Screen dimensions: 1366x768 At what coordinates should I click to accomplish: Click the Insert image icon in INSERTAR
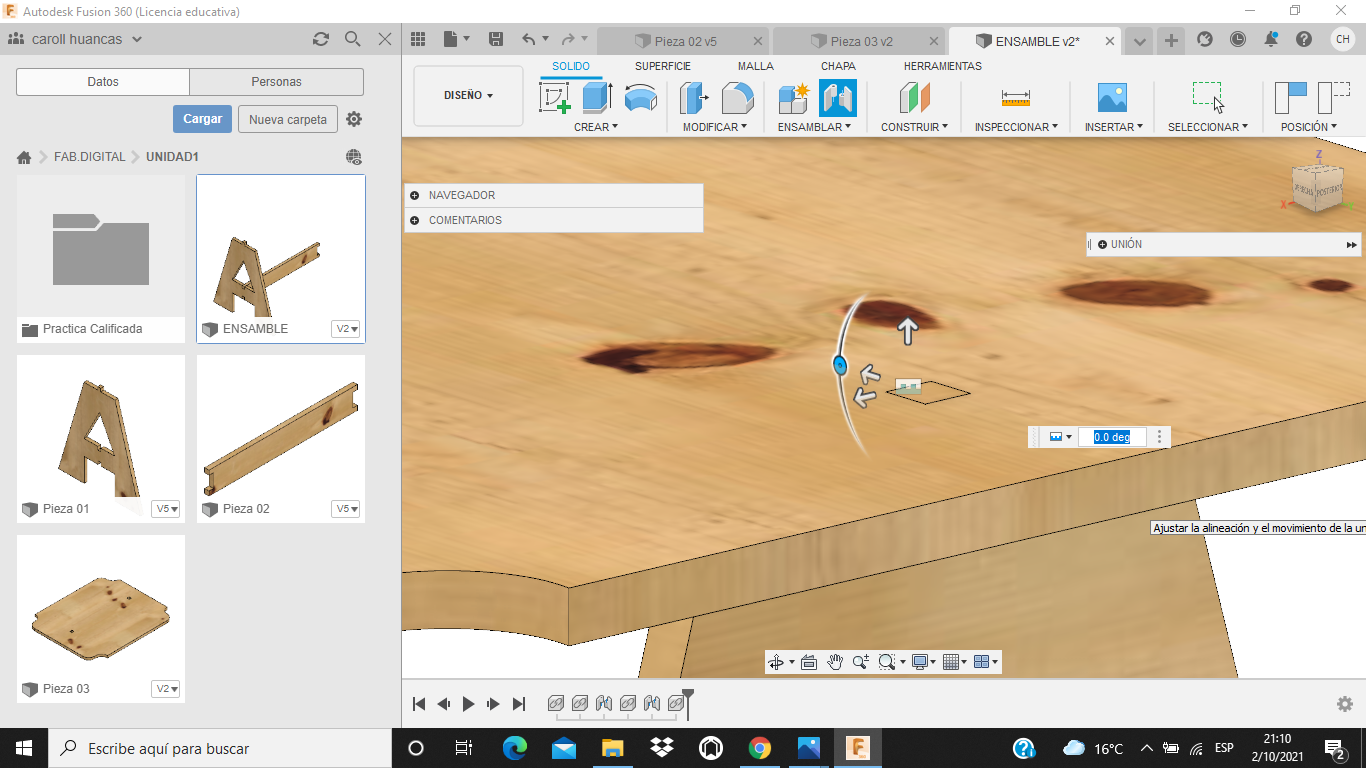1112,98
